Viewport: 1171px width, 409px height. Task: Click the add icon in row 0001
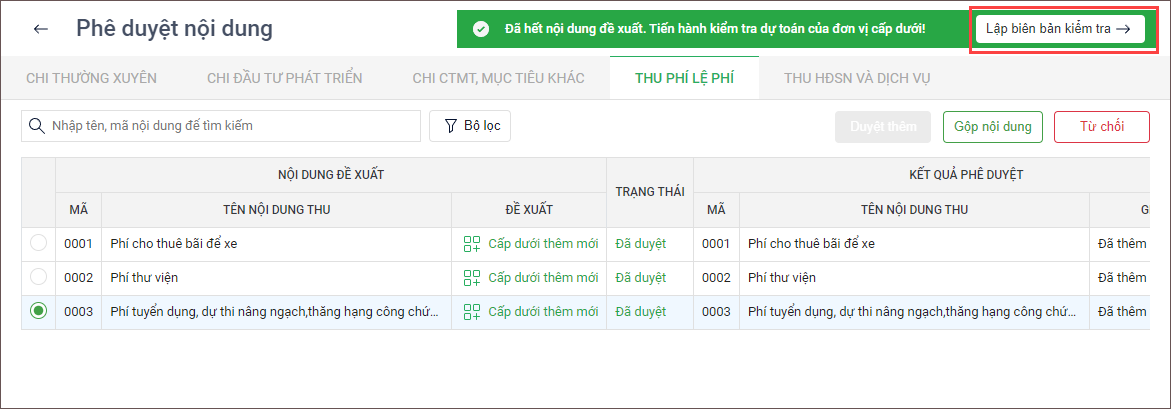pos(472,243)
